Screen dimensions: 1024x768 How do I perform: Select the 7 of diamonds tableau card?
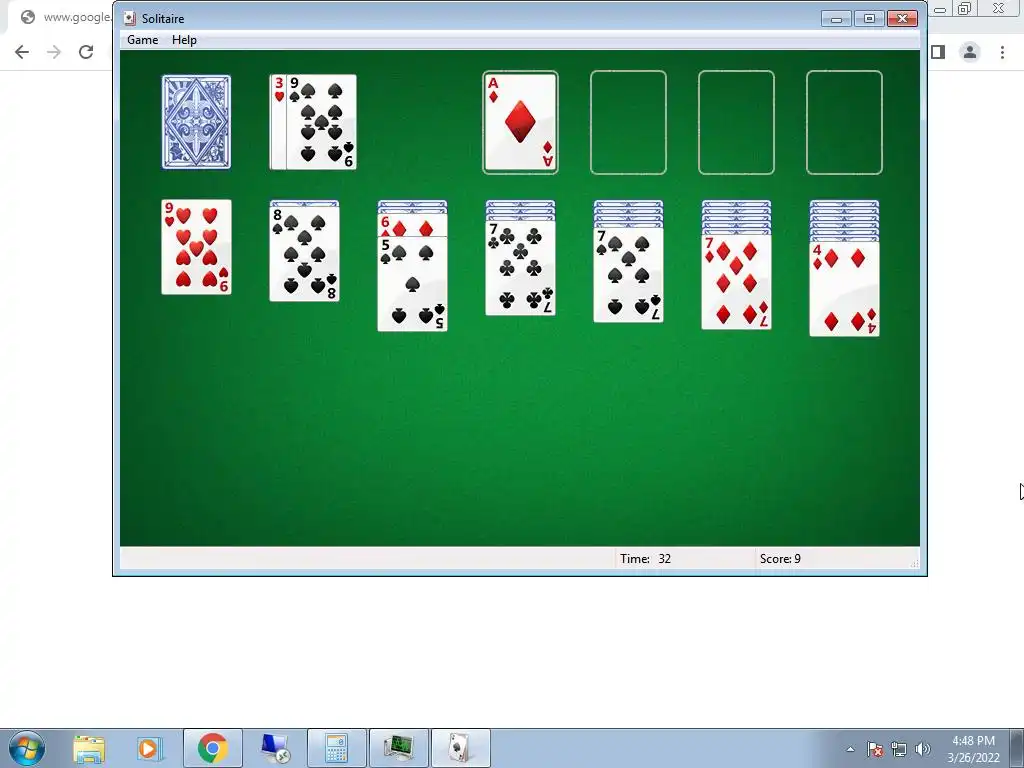[736, 282]
